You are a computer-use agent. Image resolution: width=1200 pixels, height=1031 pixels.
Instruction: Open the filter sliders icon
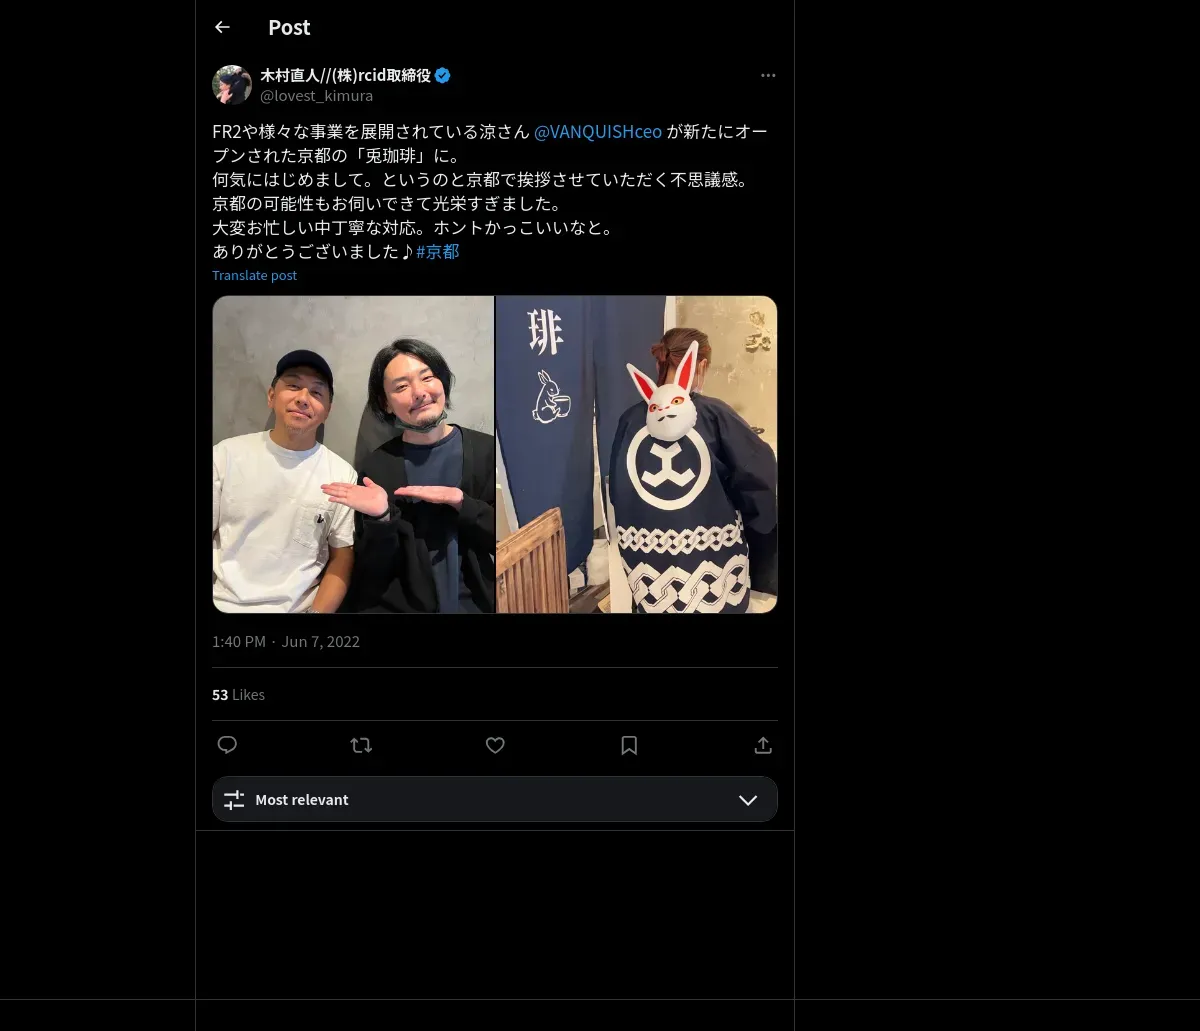(x=234, y=800)
